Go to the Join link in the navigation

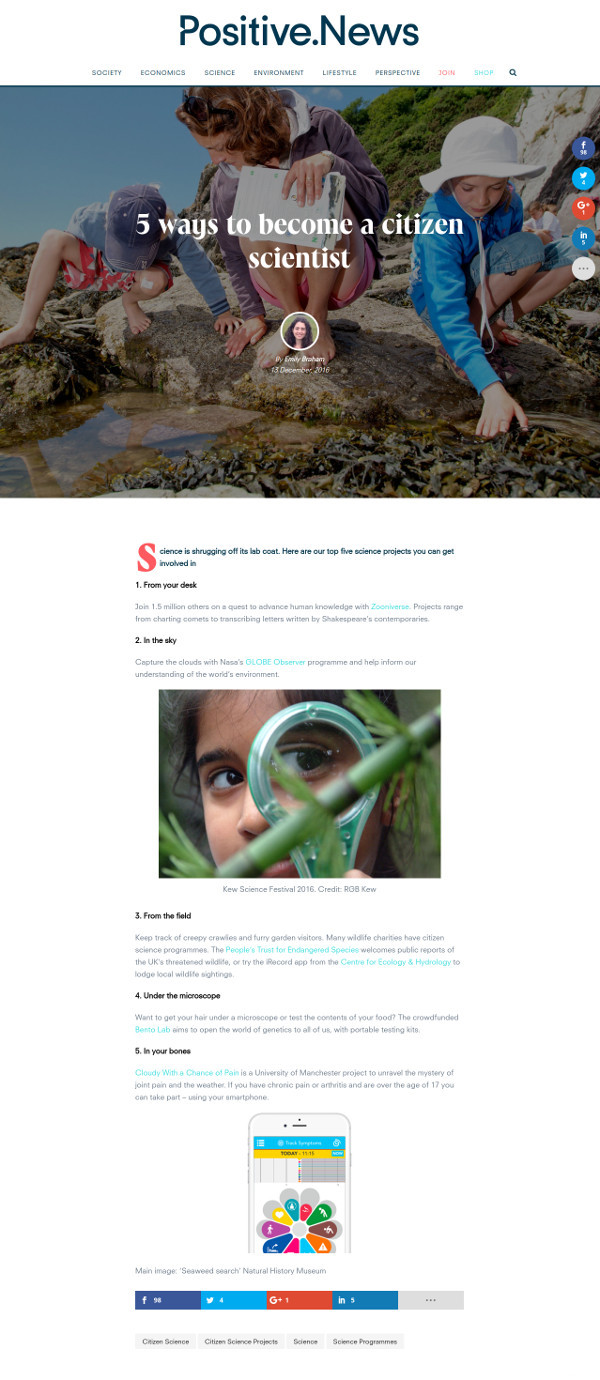(446, 73)
